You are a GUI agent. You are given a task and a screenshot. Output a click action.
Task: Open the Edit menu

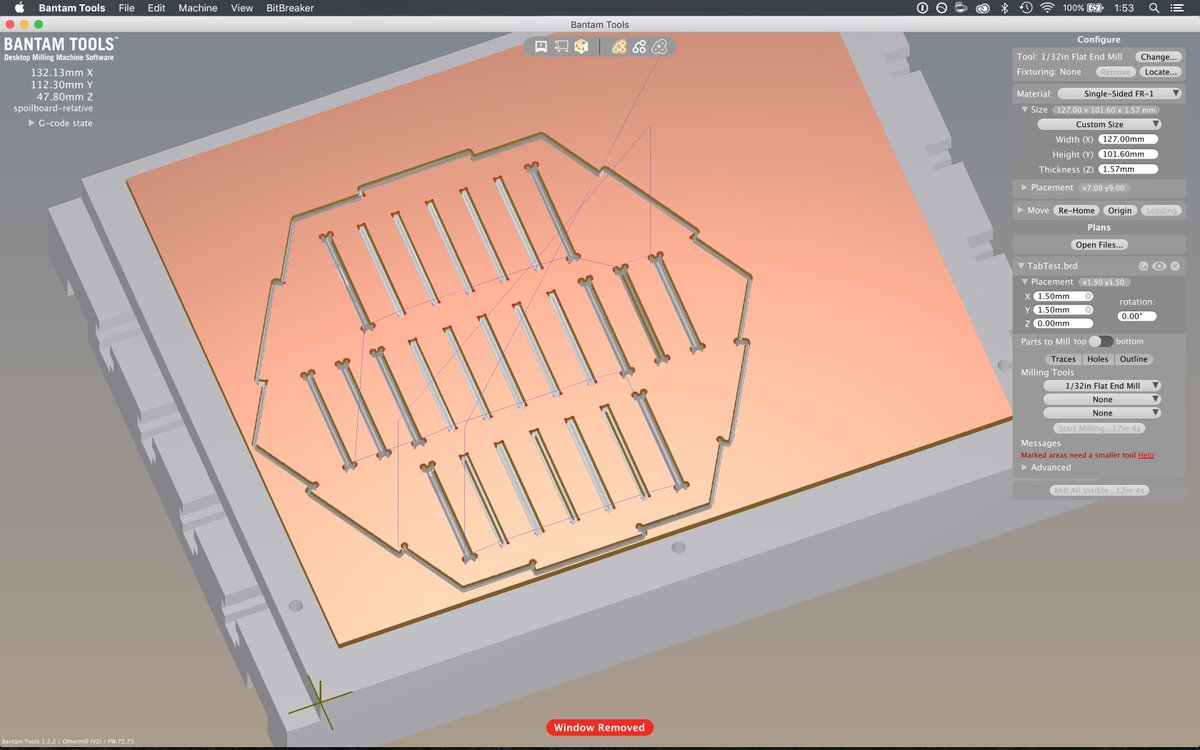coord(157,8)
